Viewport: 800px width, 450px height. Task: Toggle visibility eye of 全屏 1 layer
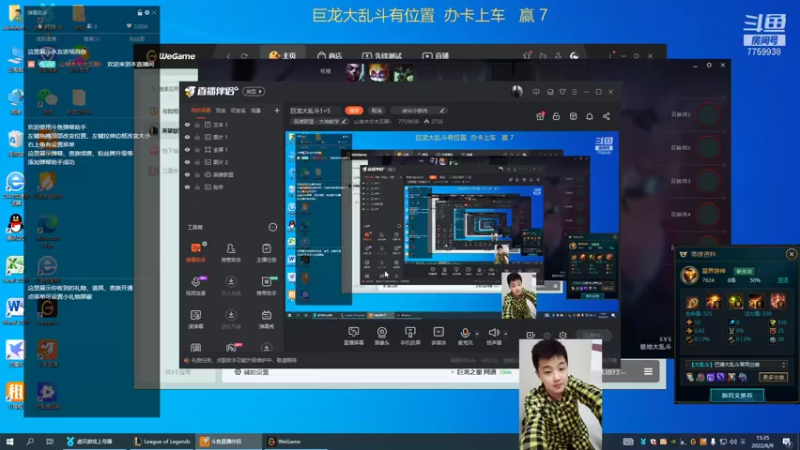click(187, 149)
